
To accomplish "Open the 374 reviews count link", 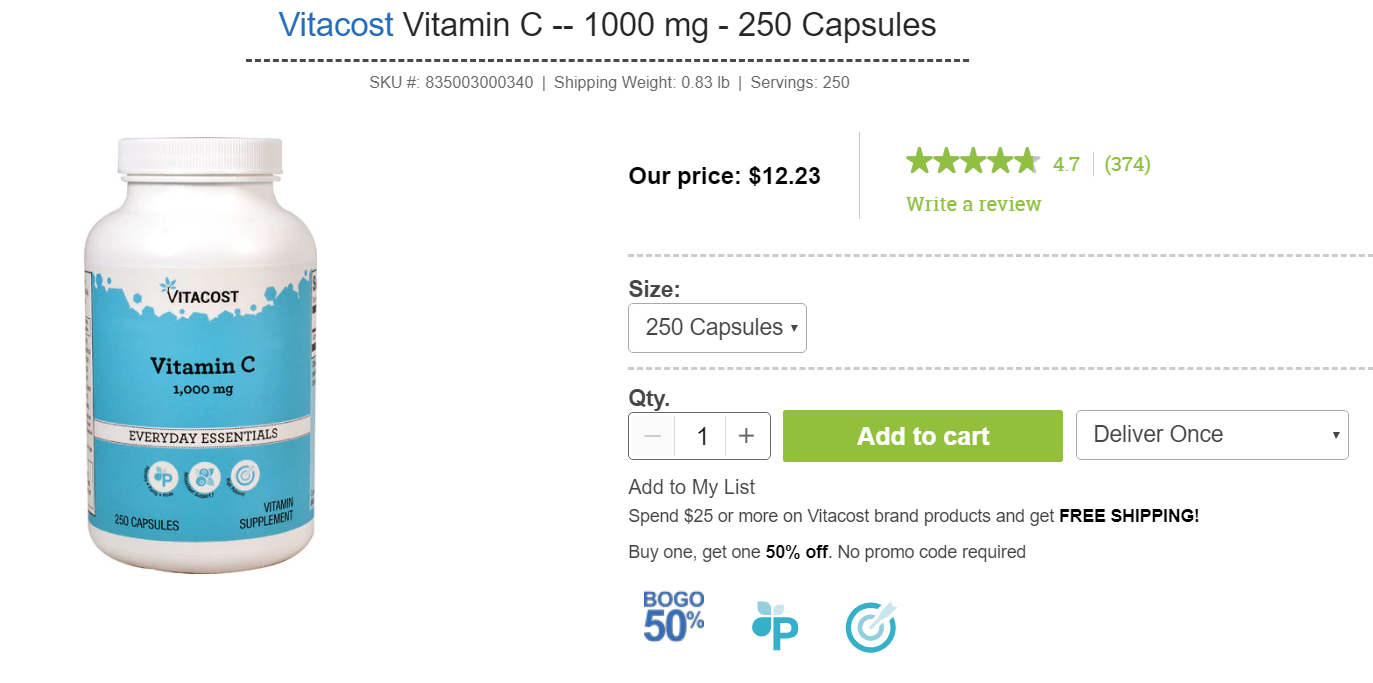I will 1127,164.
